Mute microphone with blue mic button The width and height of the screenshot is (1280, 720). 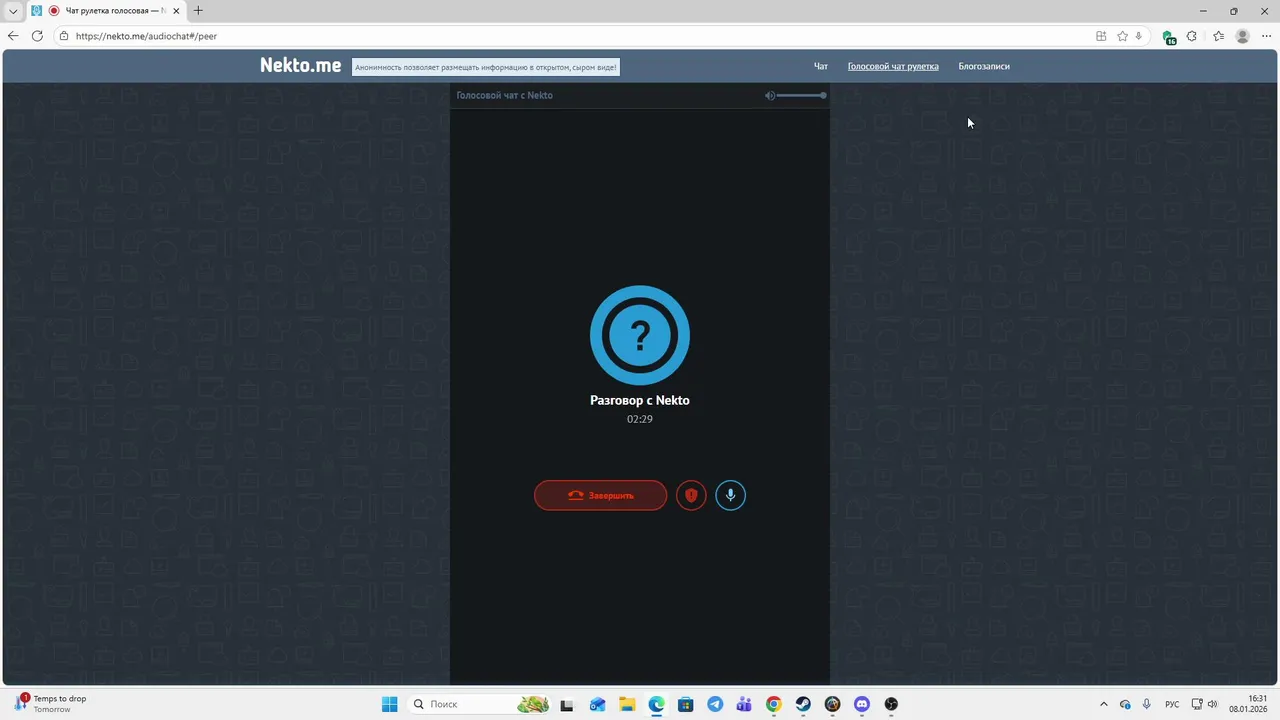730,495
